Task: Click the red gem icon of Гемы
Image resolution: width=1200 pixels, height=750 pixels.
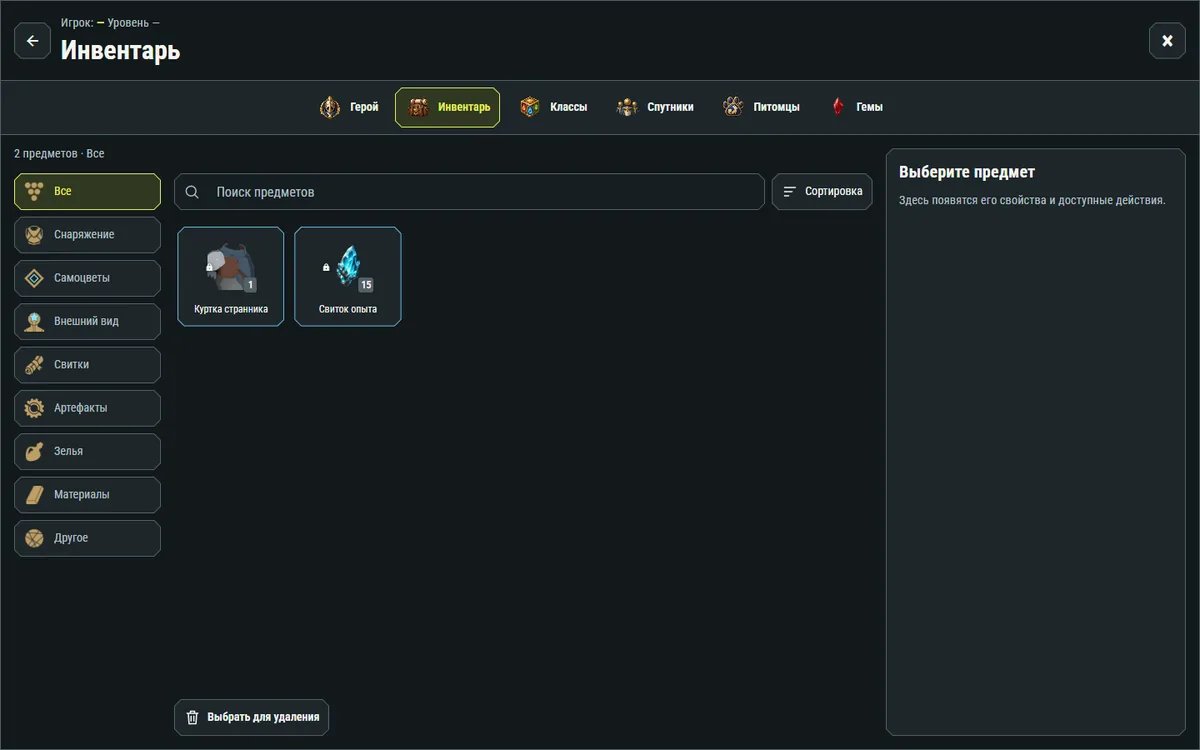Action: [x=838, y=107]
